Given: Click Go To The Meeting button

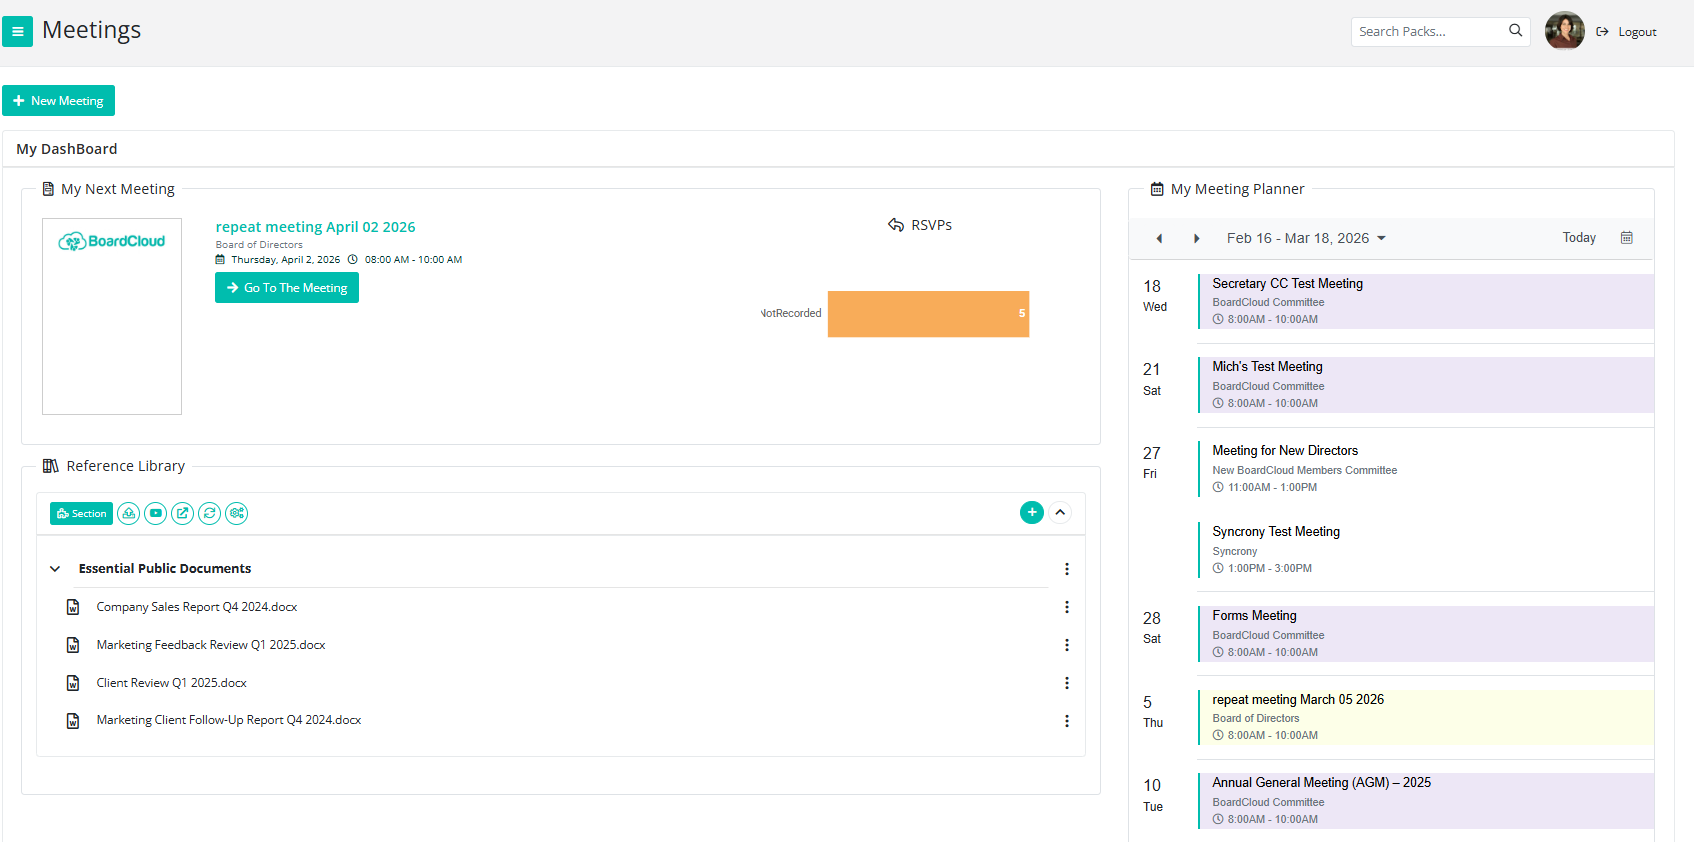Looking at the screenshot, I should point(287,288).
